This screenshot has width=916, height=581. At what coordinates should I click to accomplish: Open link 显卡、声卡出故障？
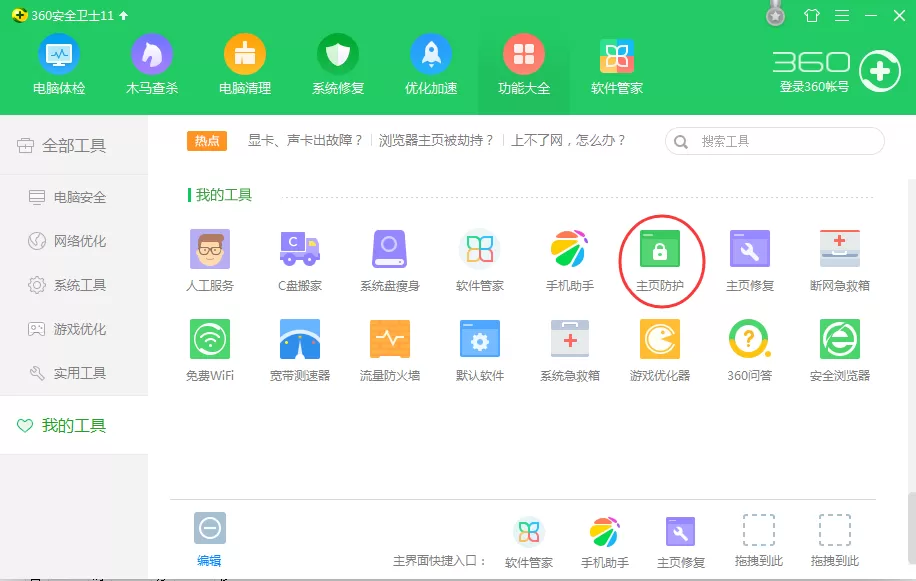pos(306,140)
